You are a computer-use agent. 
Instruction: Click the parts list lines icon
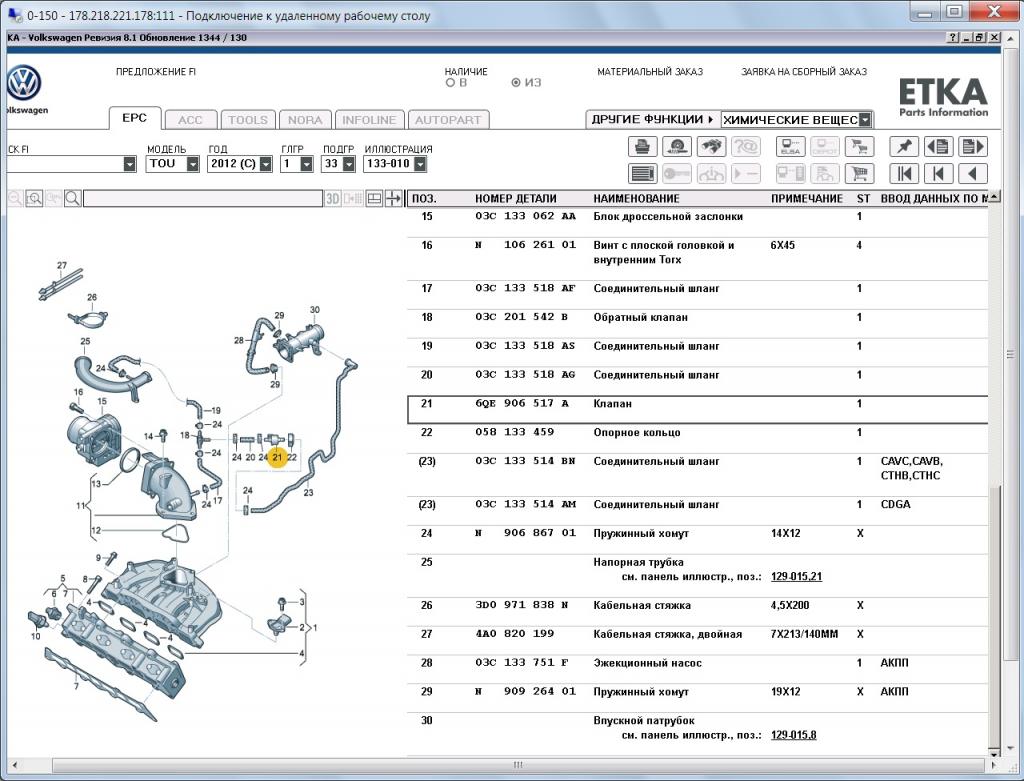click(643, 174)
